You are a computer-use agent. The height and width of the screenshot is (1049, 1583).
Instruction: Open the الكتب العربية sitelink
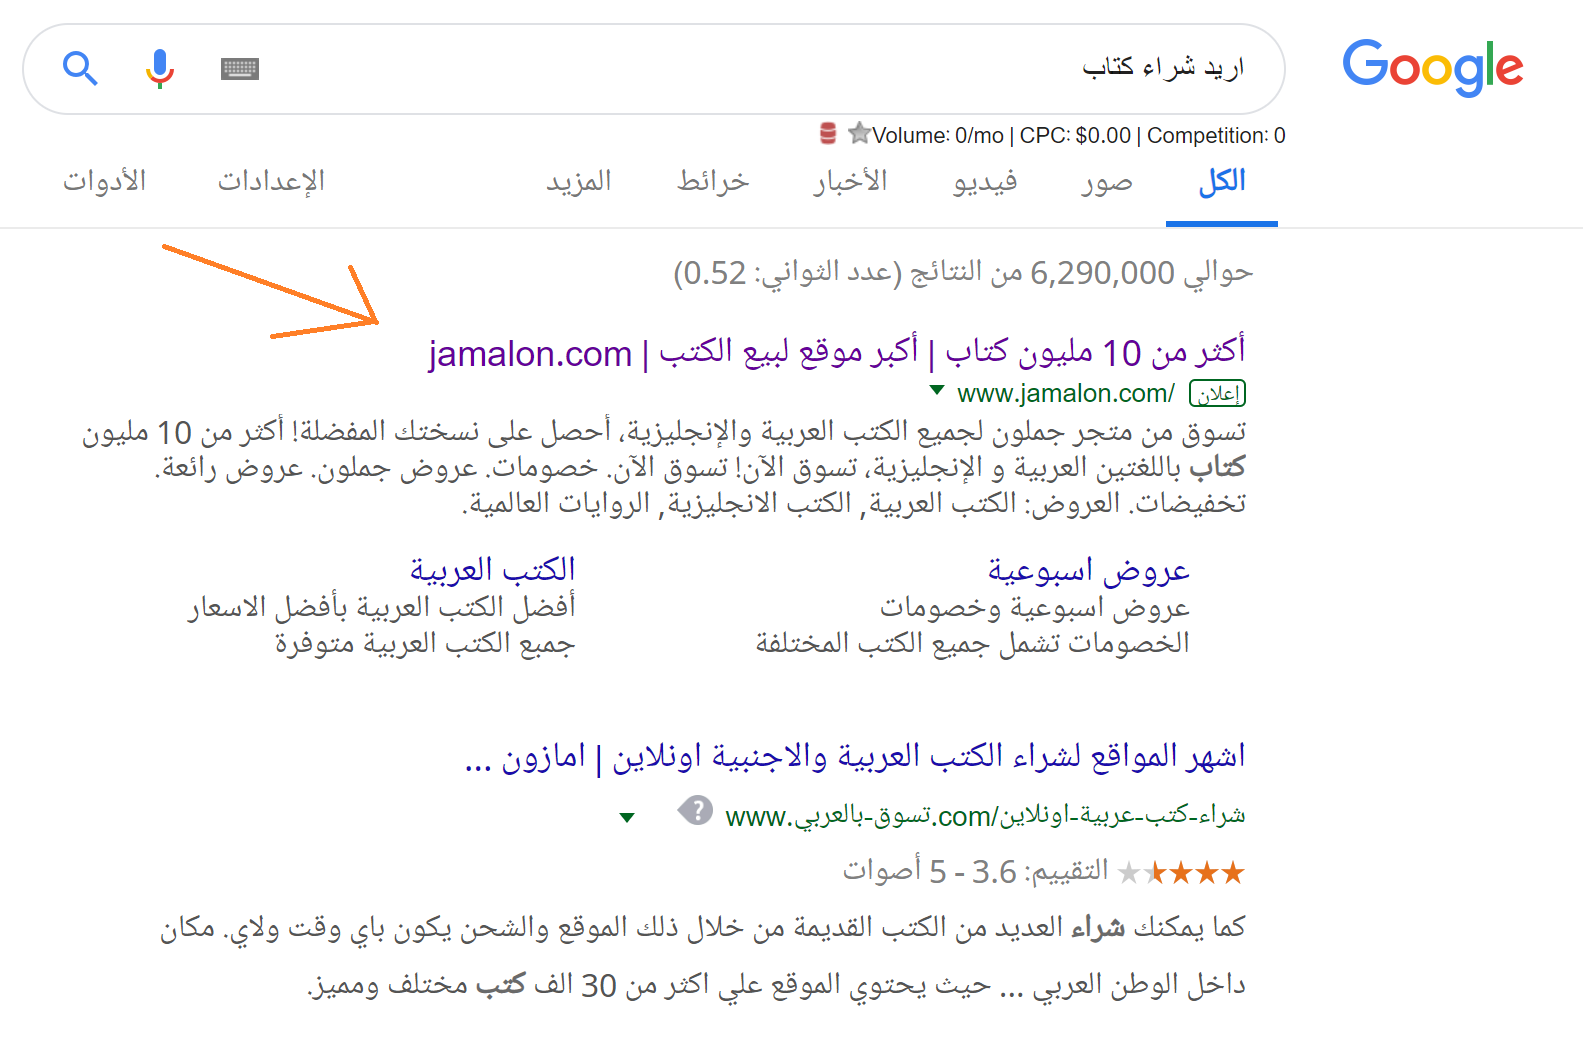pos(493,570)
